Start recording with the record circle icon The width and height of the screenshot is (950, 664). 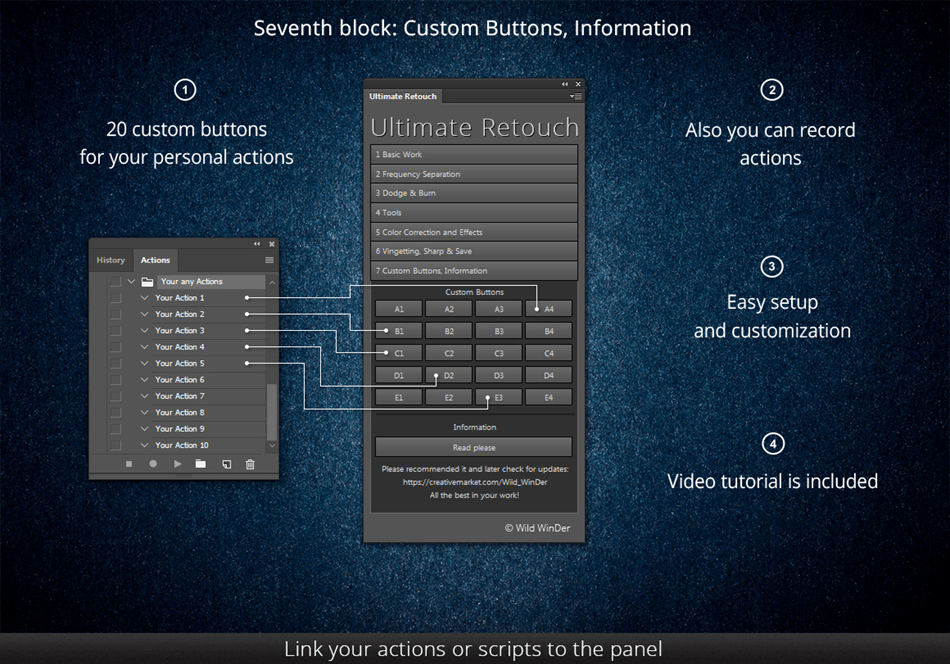[x=153, y=463]
